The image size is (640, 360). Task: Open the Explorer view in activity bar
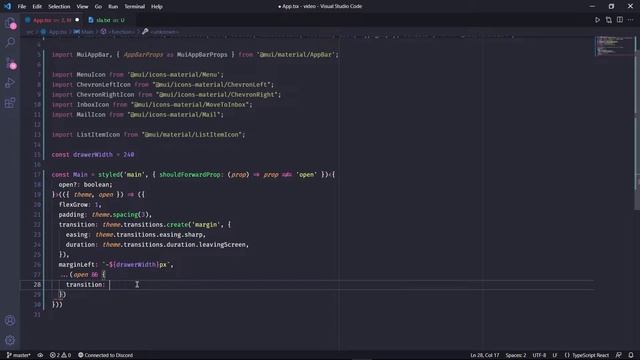[x=10, y=23]
